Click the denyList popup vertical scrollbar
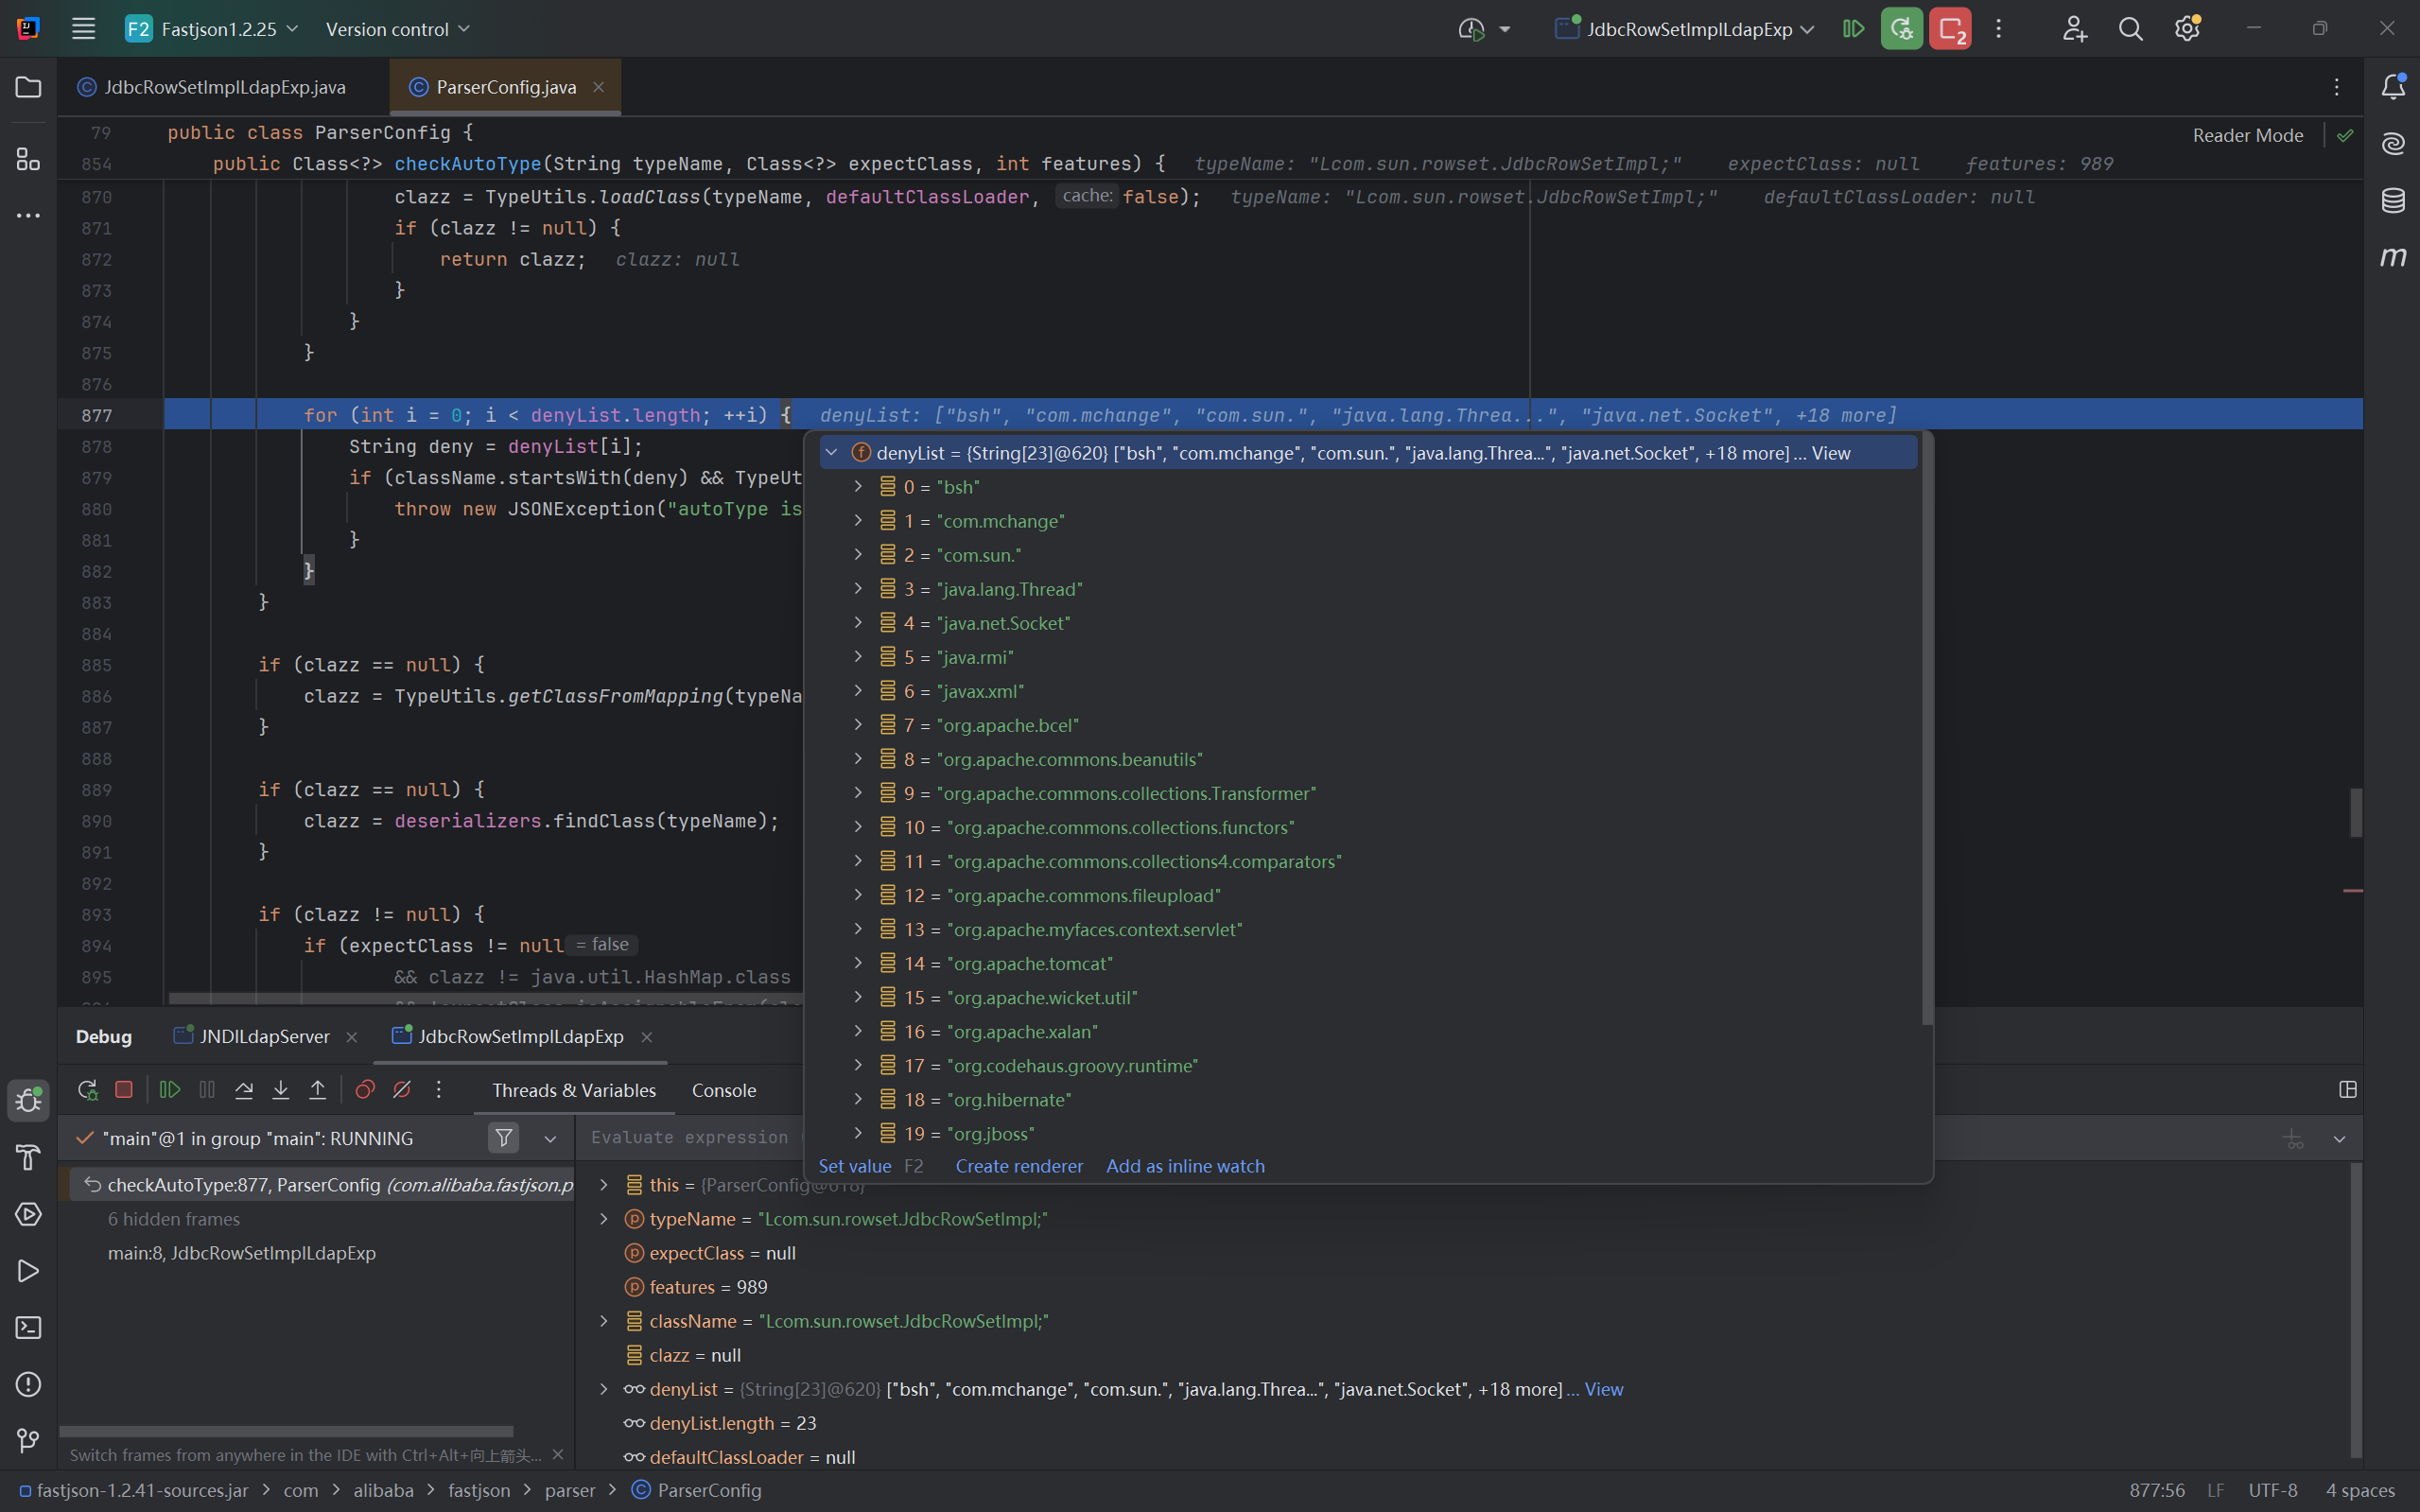 [x=1927, y=730]
